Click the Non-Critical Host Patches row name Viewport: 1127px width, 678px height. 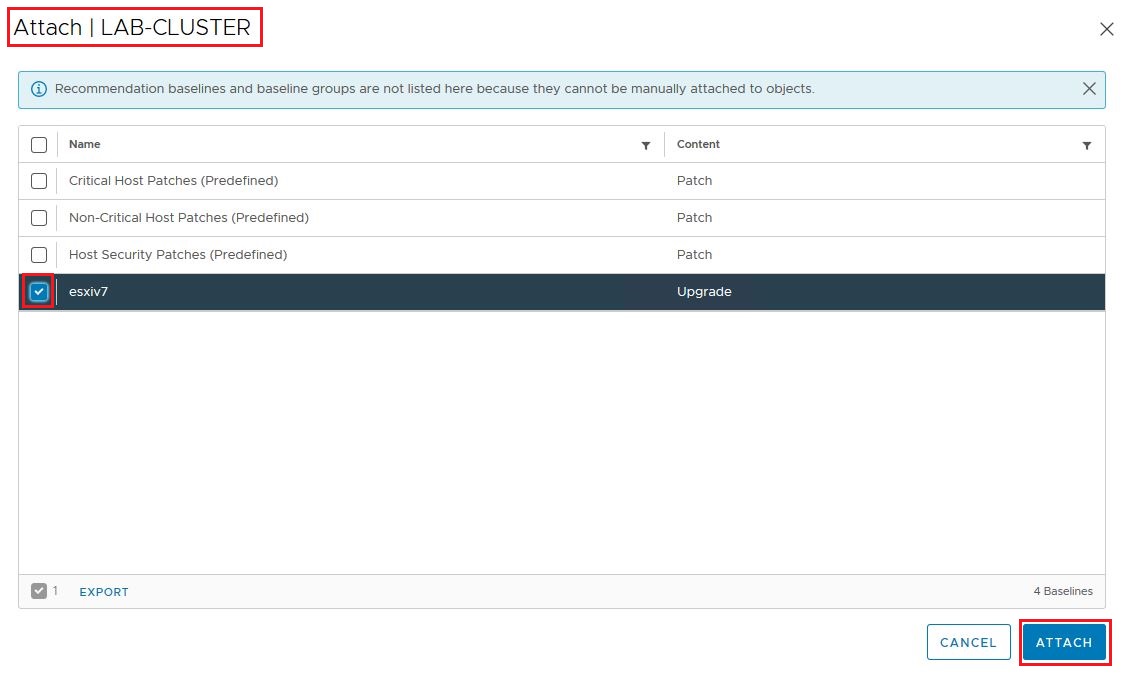point(188,218)
